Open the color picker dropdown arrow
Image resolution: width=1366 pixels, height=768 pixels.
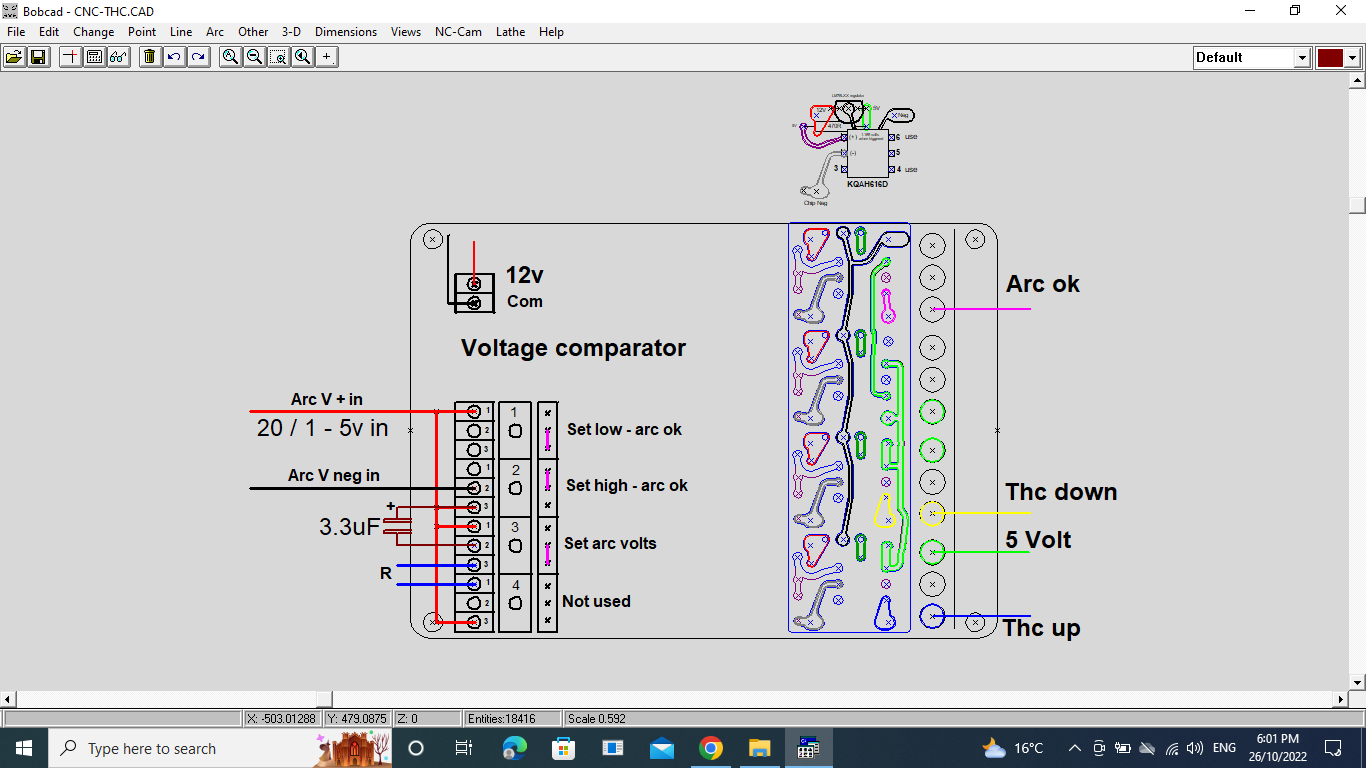click(x=1352, y=58)
